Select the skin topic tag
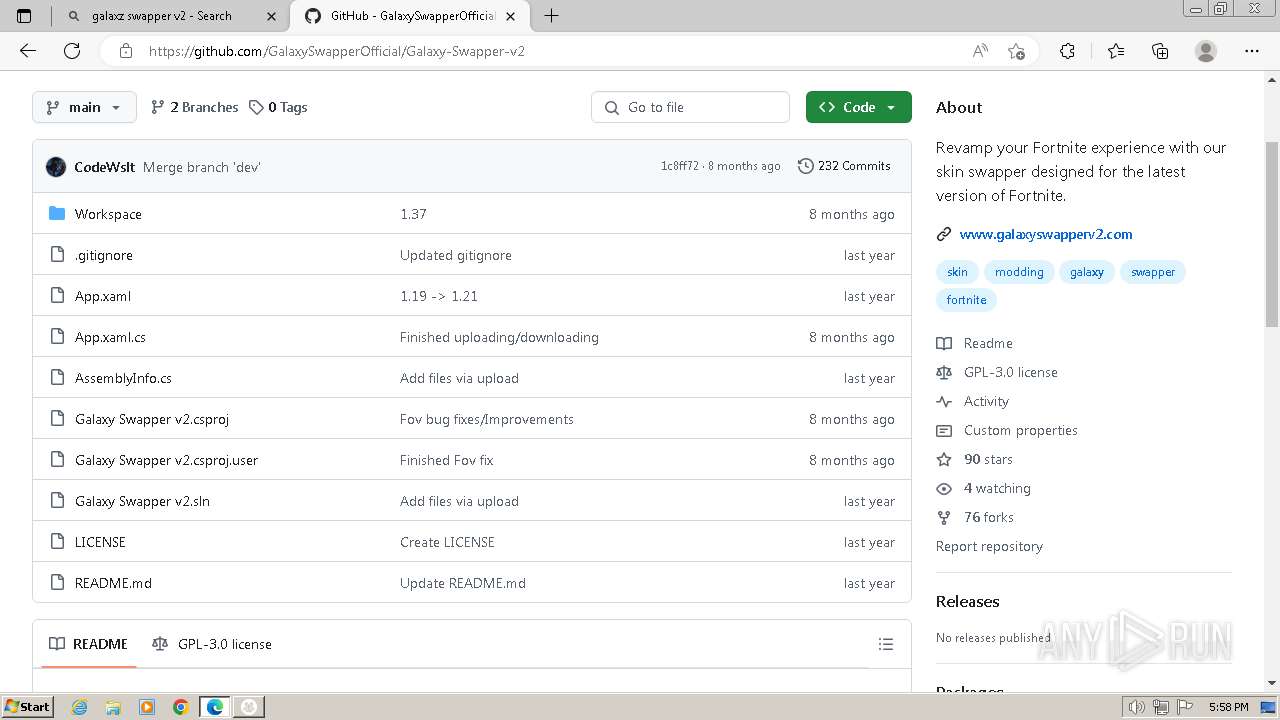1280x720 pixels. click(x=957, y=272)
